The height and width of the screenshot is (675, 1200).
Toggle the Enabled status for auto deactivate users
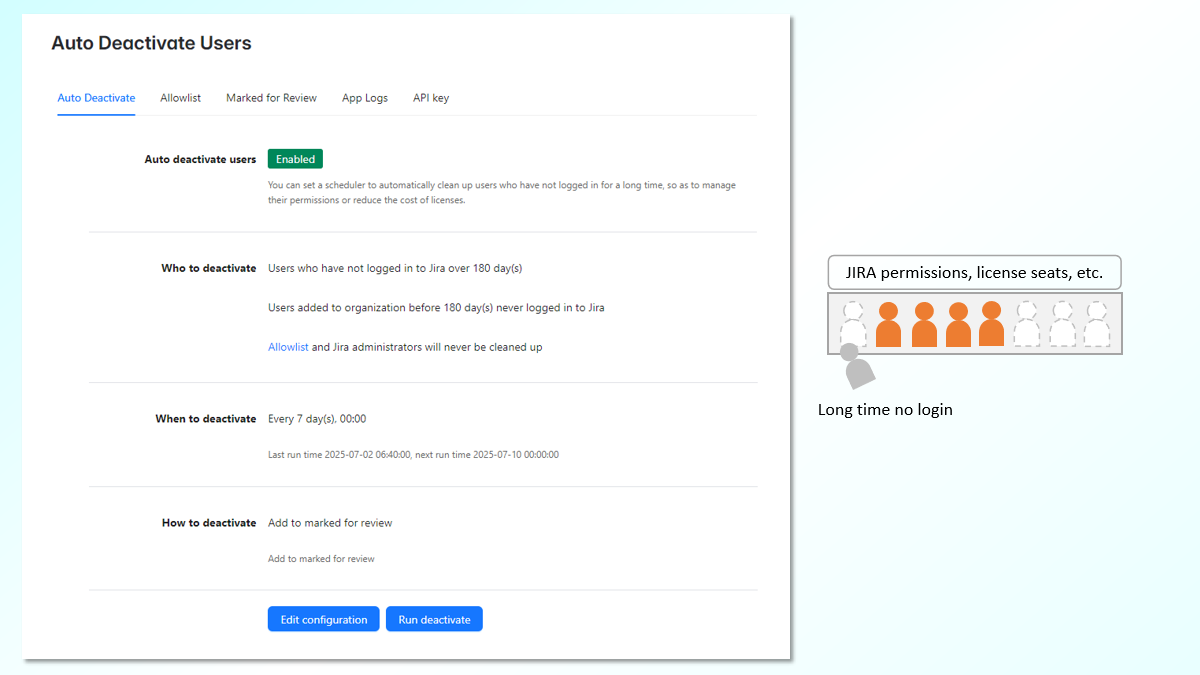tap(295, 158)
